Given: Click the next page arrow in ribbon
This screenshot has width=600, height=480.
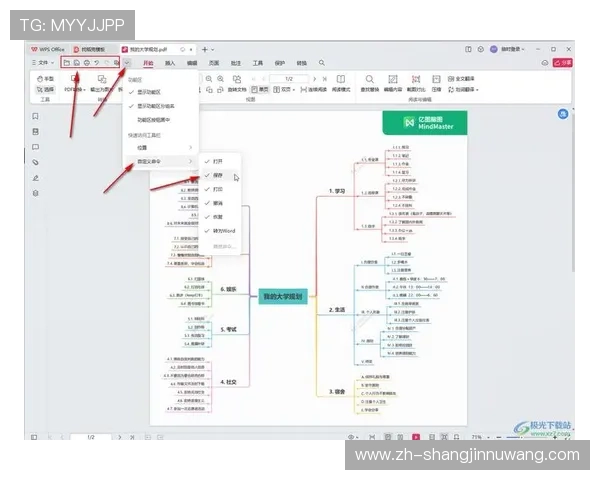Looking at the screenshot, I should click(x=315, y=79).
